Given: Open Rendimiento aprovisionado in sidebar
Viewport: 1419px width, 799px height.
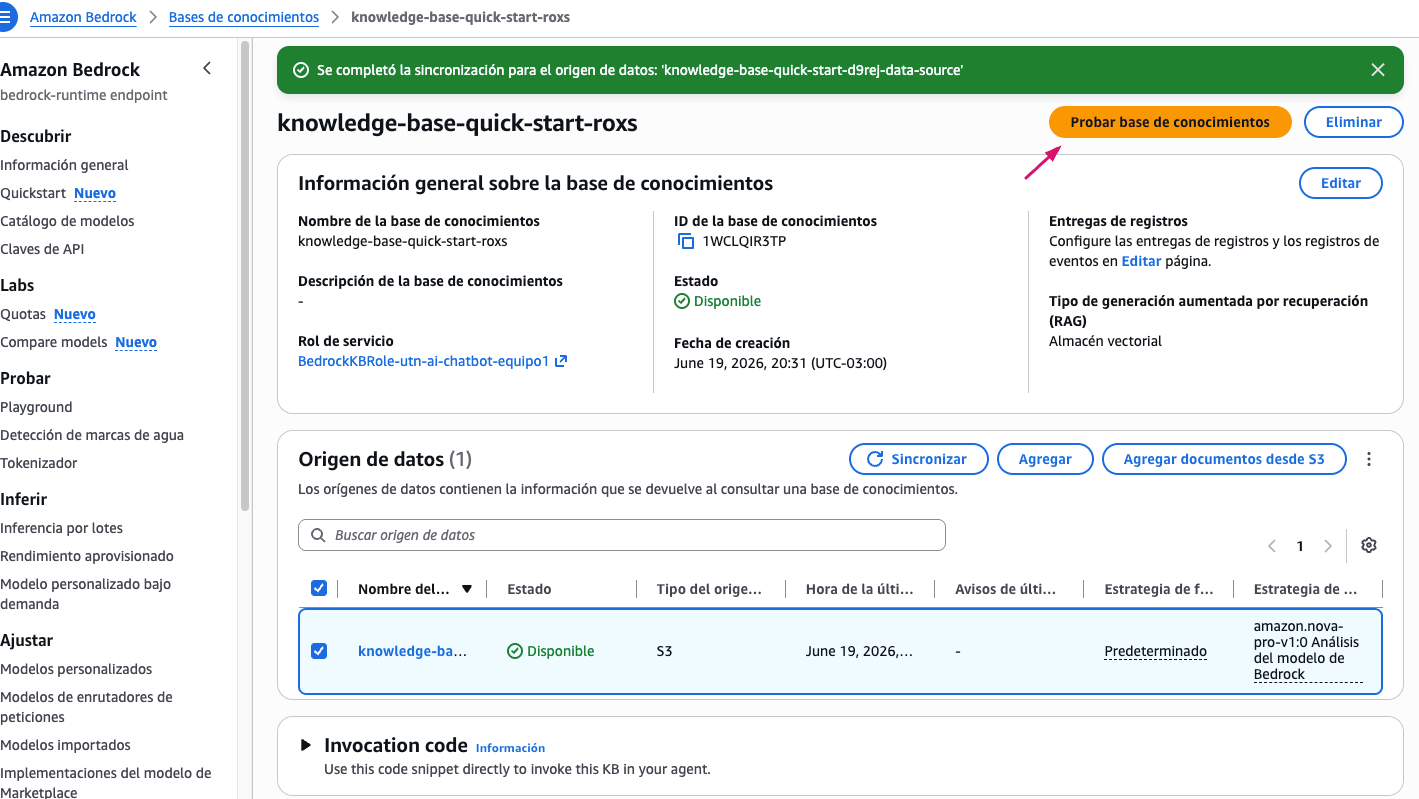Looking at the screenshot, I should click(87, 556).
